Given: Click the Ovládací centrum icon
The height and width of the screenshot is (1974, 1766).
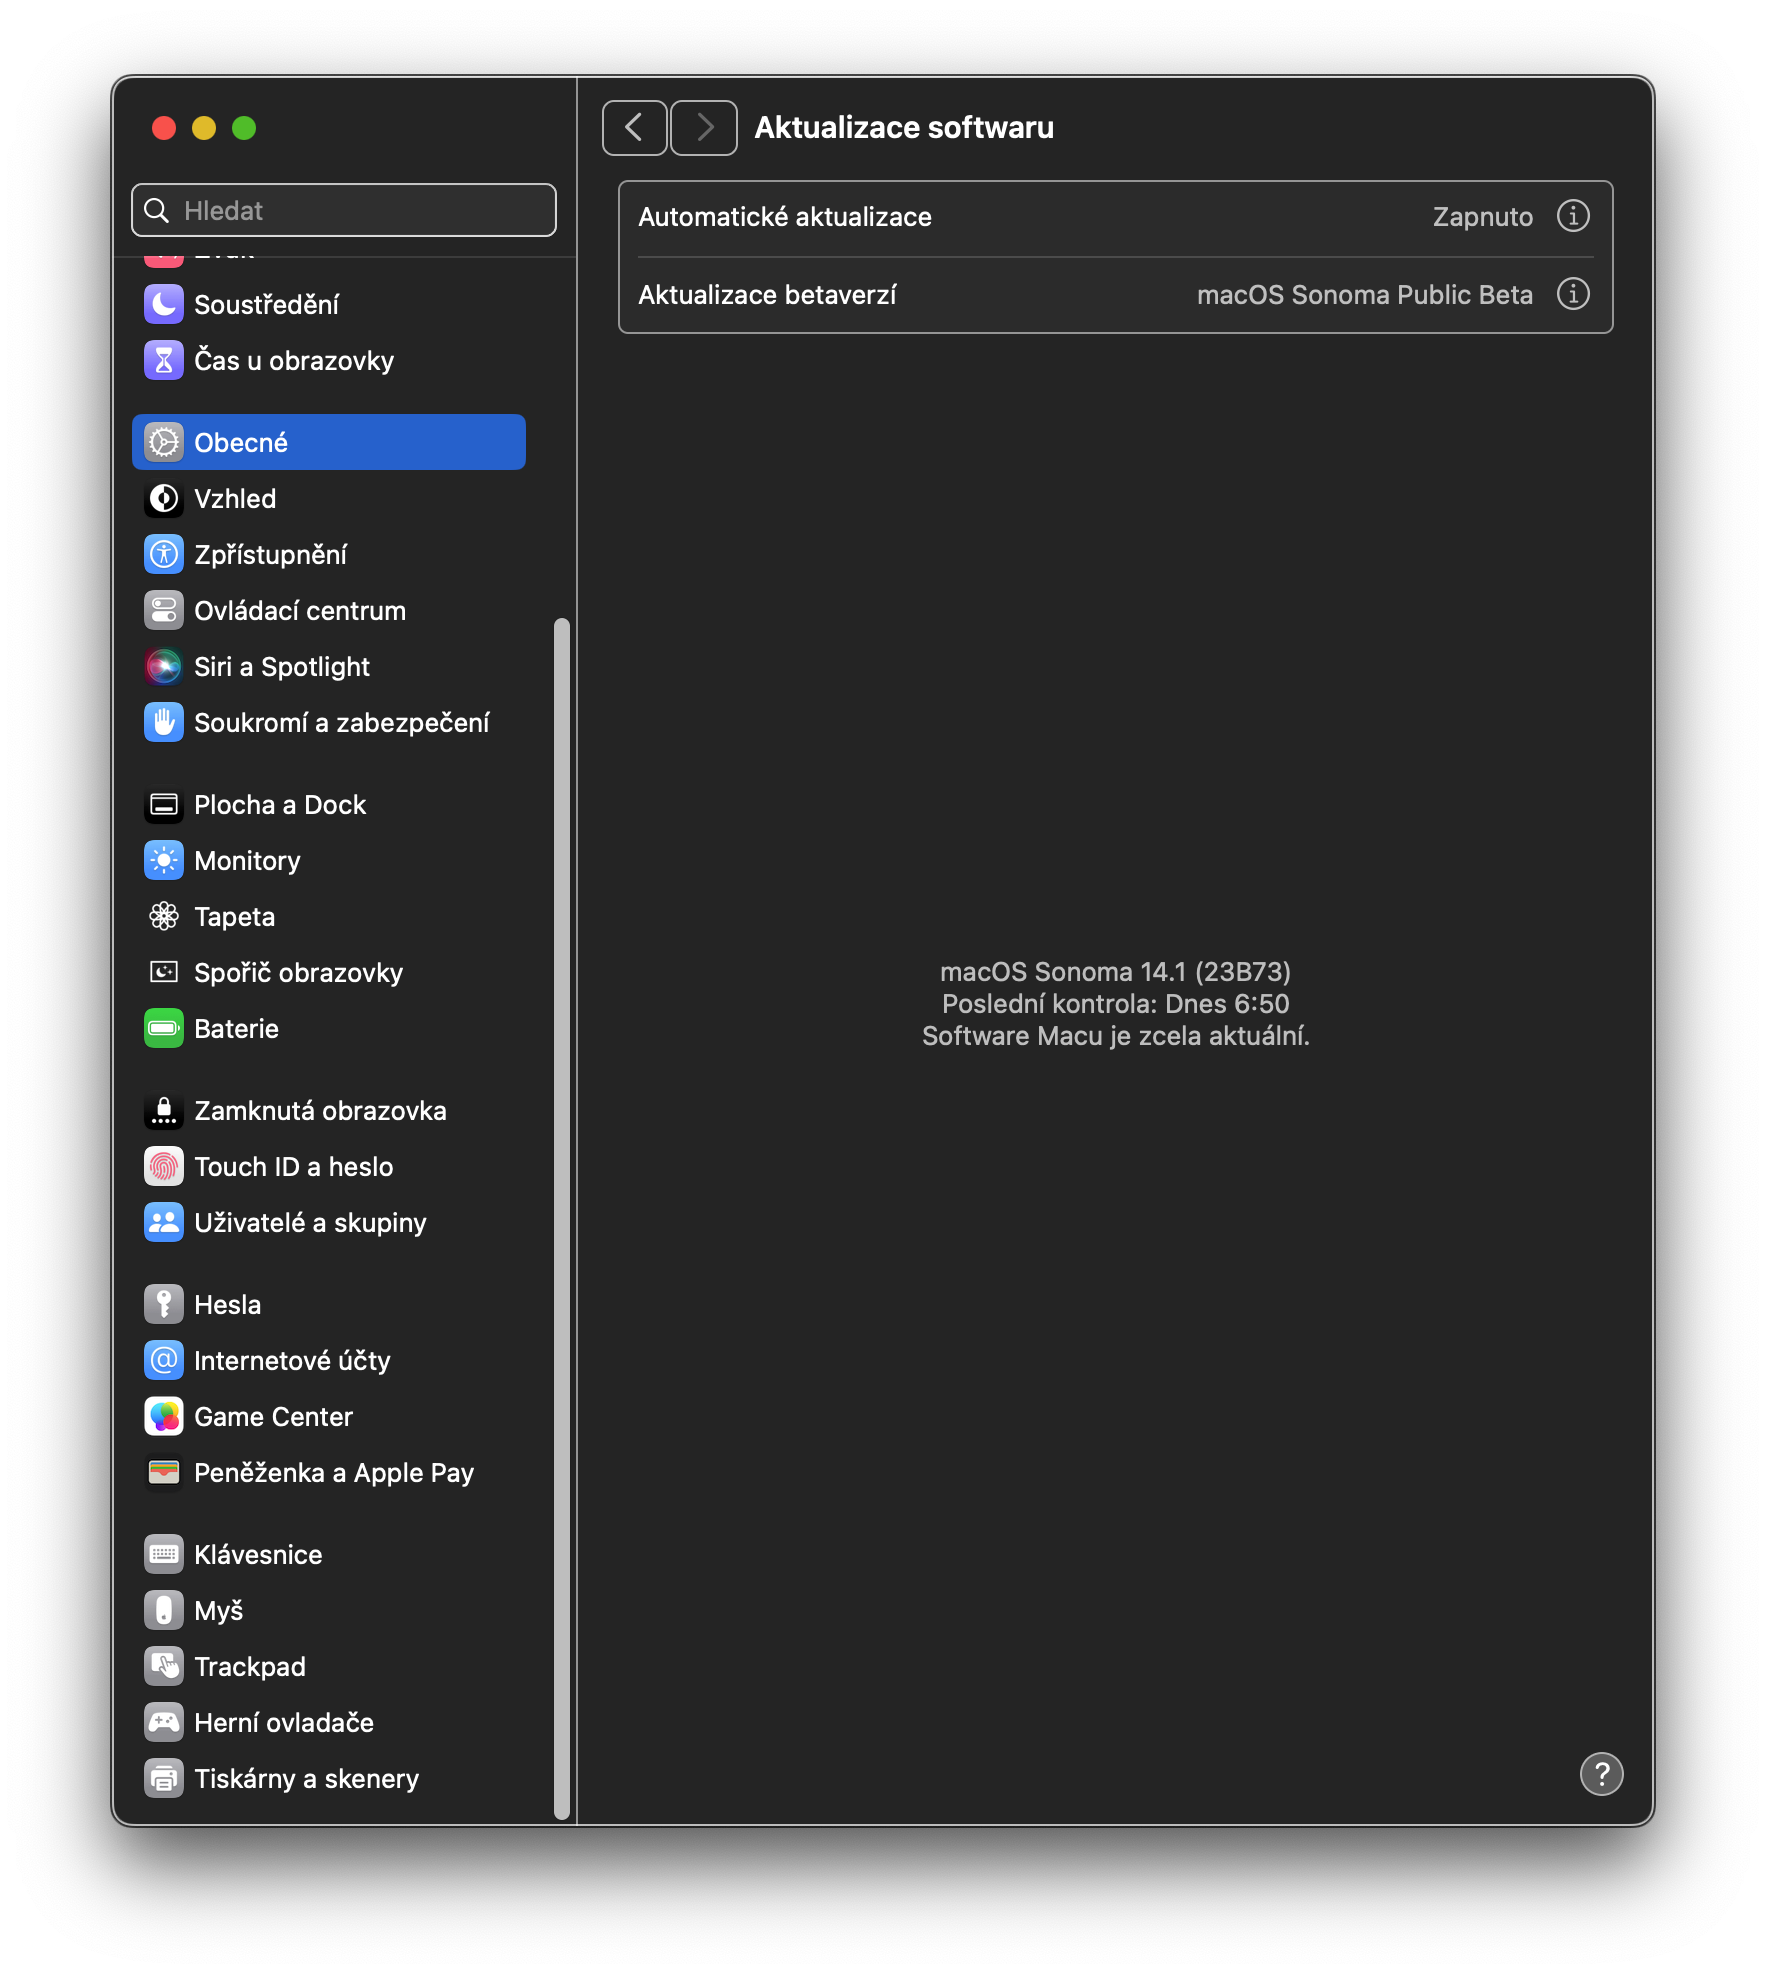Looking at the screenshot, I should tap(164, 610).
